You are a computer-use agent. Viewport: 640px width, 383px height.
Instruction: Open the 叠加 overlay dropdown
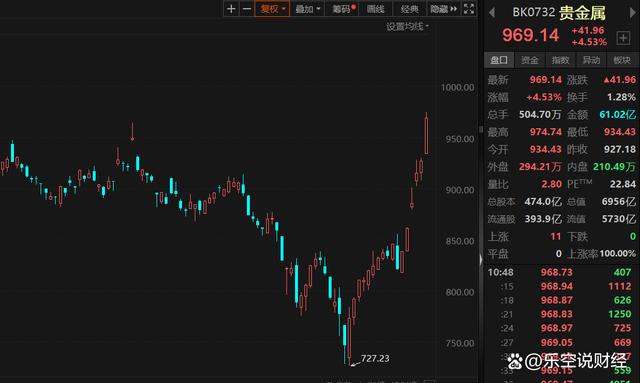[x=307, y=9]
